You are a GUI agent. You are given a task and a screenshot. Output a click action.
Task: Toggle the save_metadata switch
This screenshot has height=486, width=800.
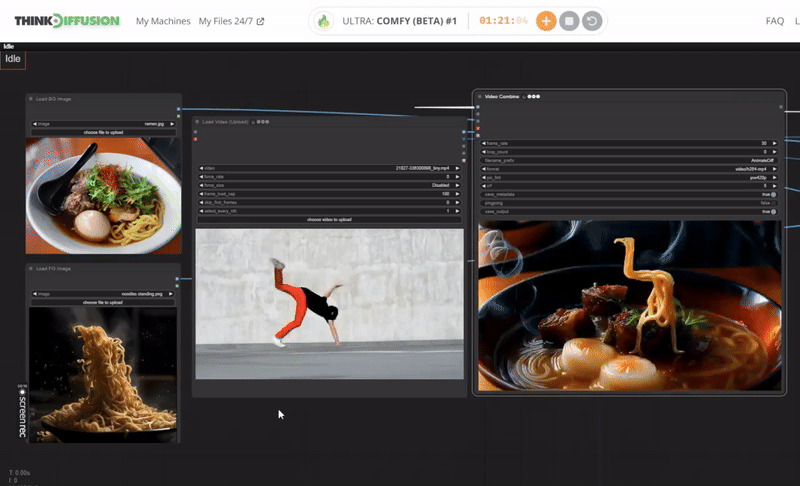pos(772,194)
